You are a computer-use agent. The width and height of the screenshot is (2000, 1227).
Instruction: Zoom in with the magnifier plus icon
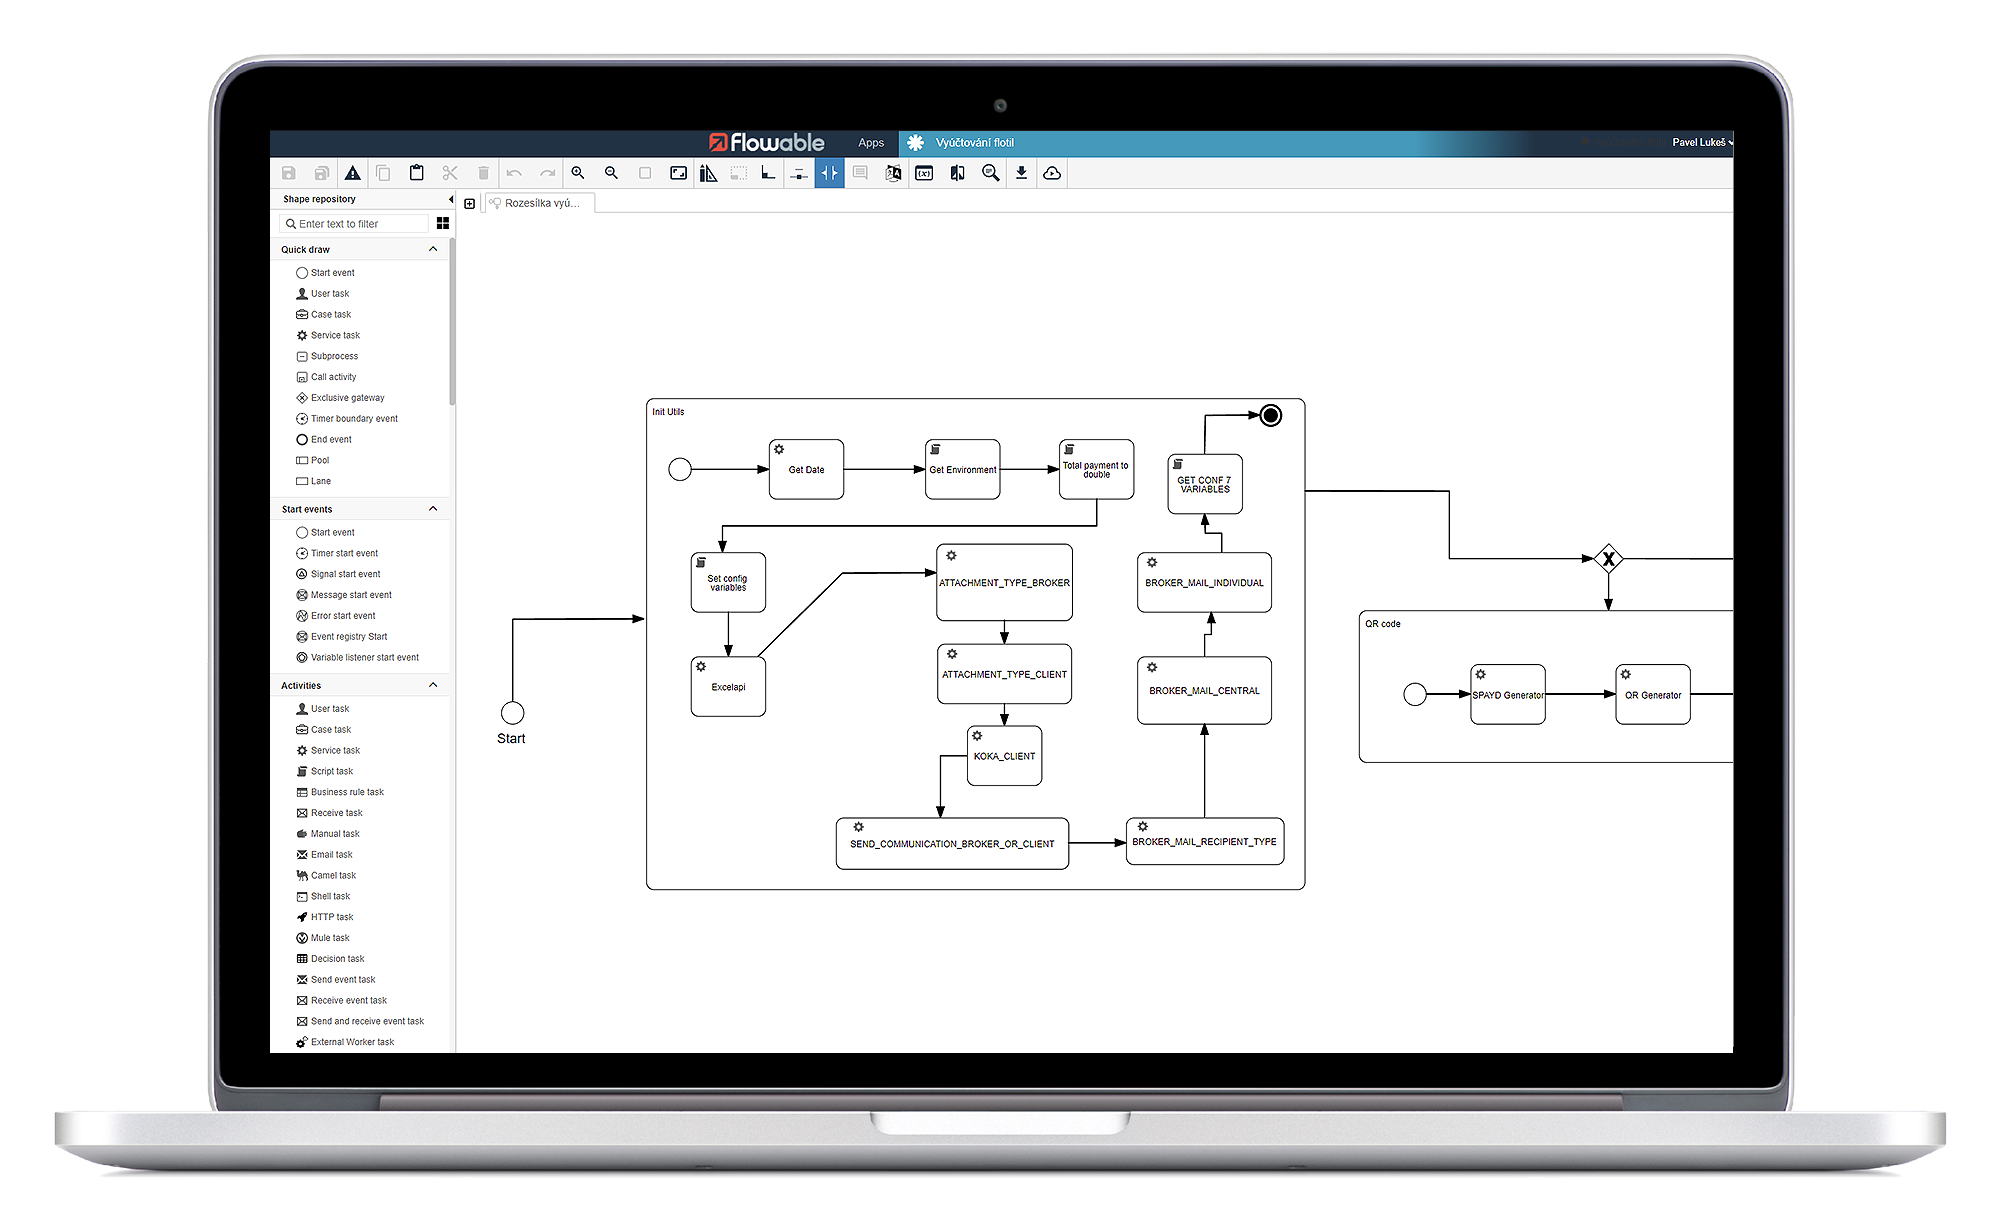578,173
